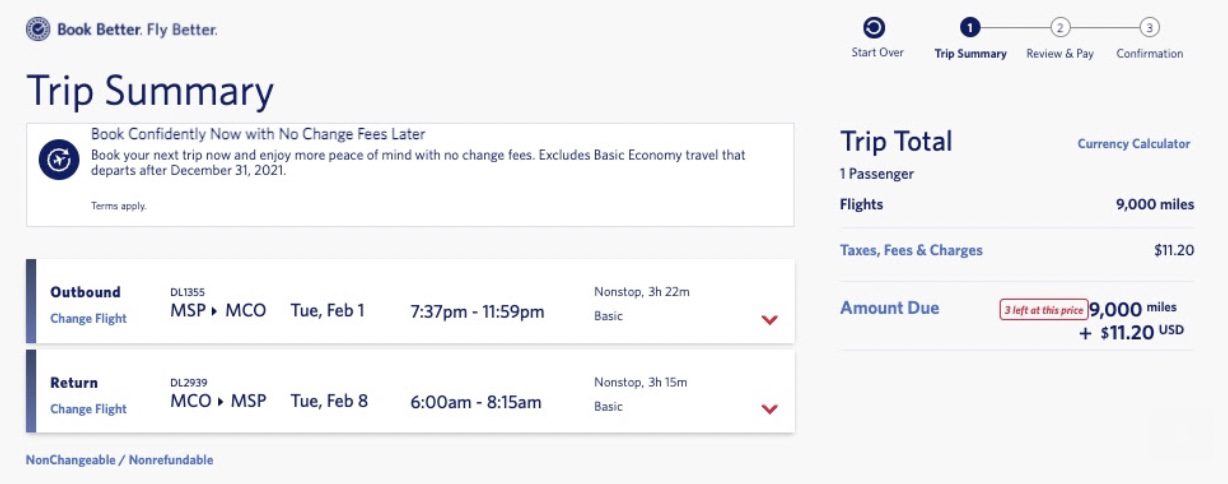This screenshot has height=484, width=1228.
Task: Open the Currency Calculator link
Action: [x=1134, y=144]
